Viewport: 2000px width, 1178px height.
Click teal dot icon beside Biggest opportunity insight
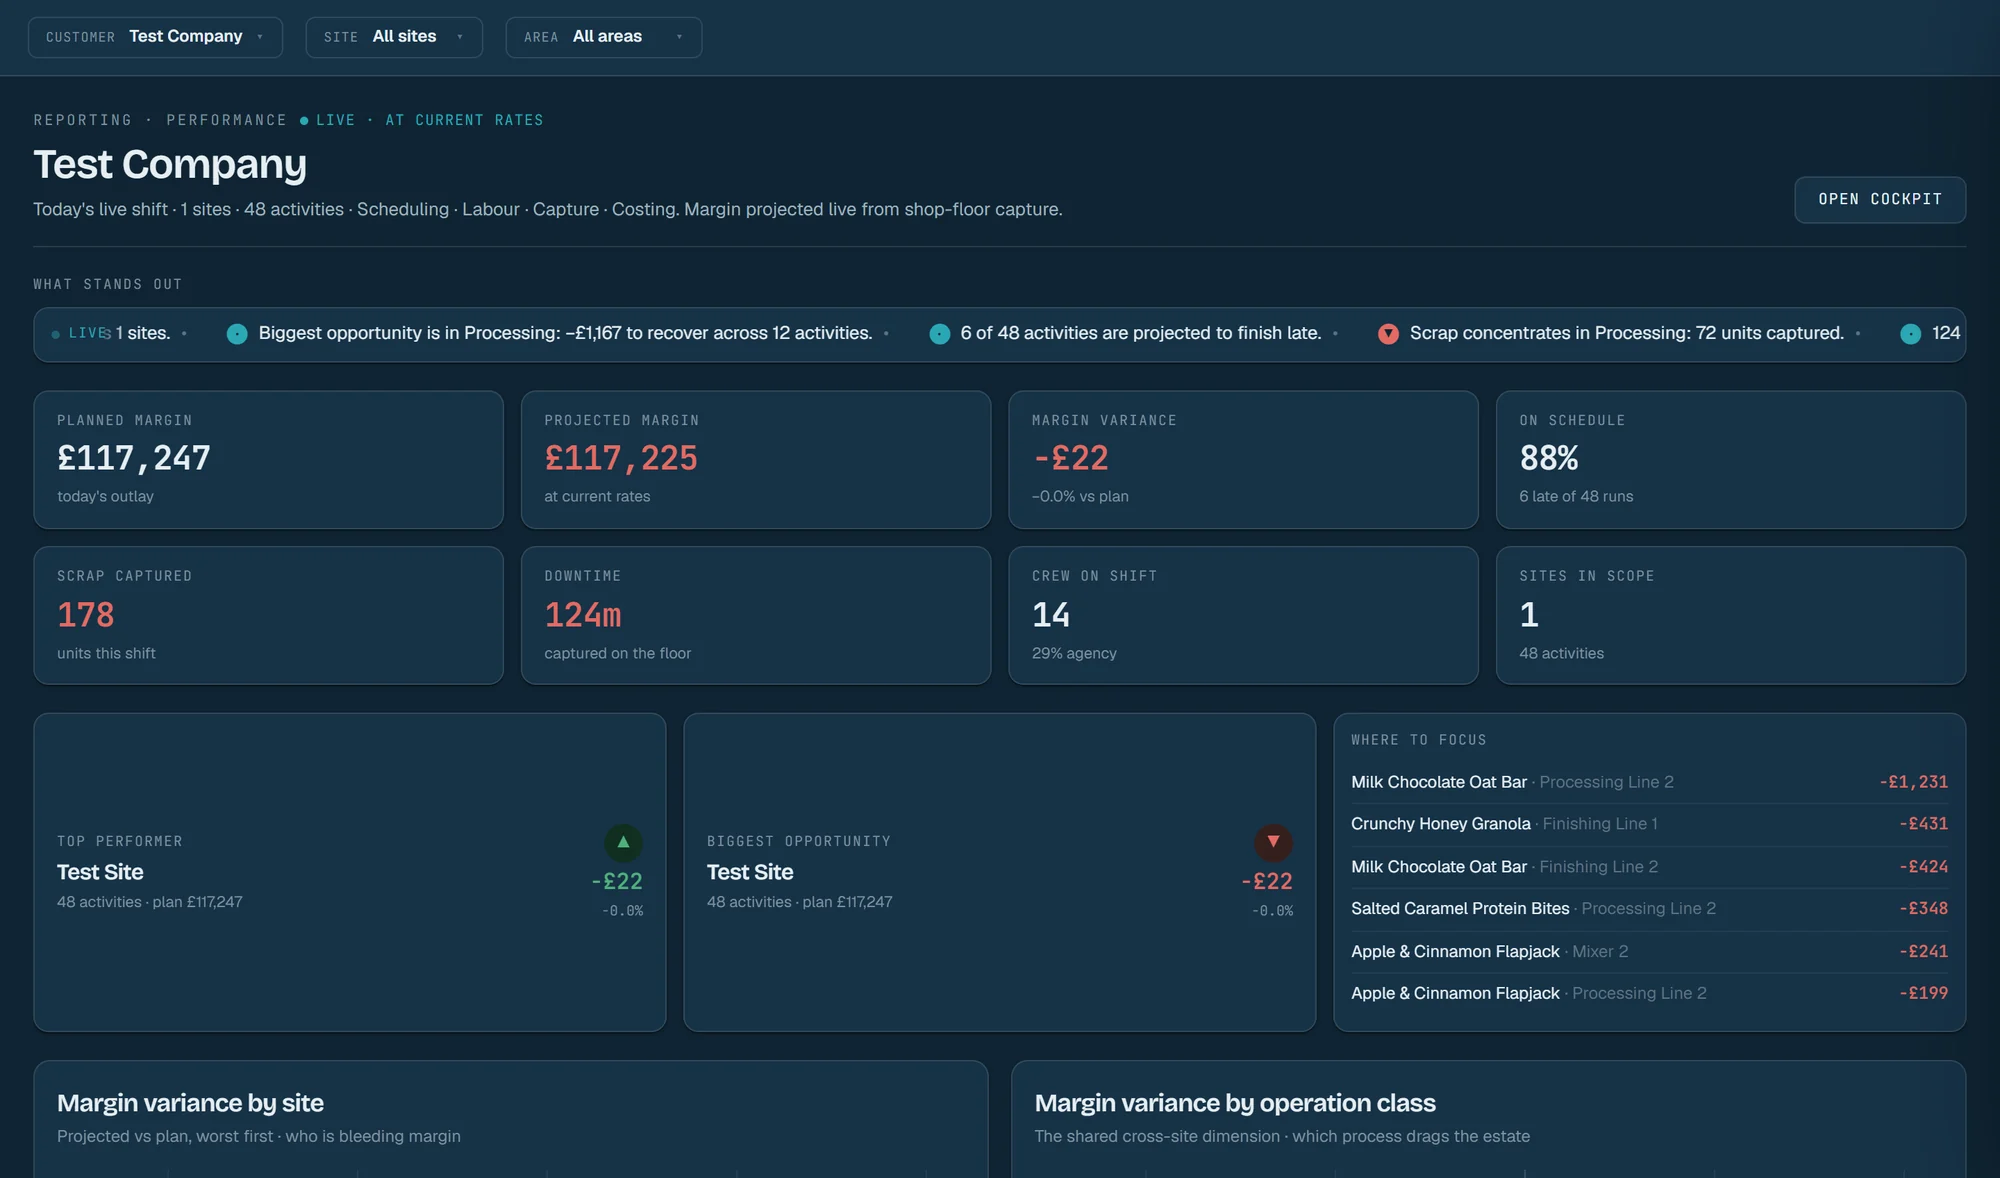[x=237, y=334]
